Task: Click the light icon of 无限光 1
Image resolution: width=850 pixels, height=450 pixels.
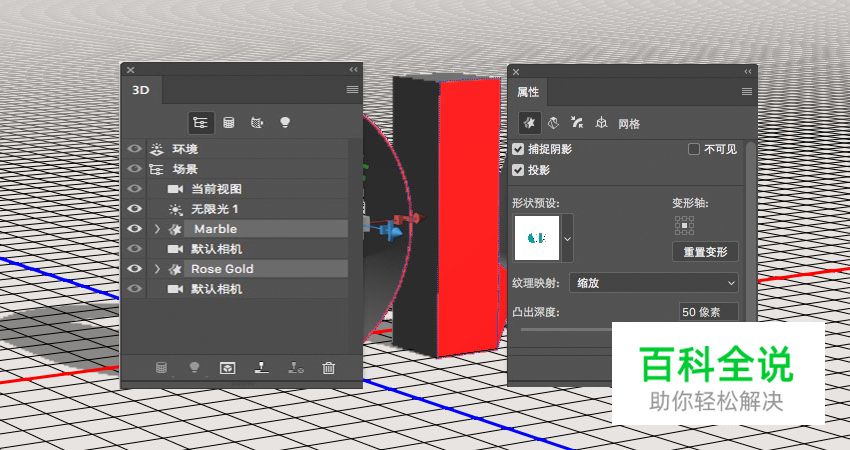Action: click(x=175, y=209)
